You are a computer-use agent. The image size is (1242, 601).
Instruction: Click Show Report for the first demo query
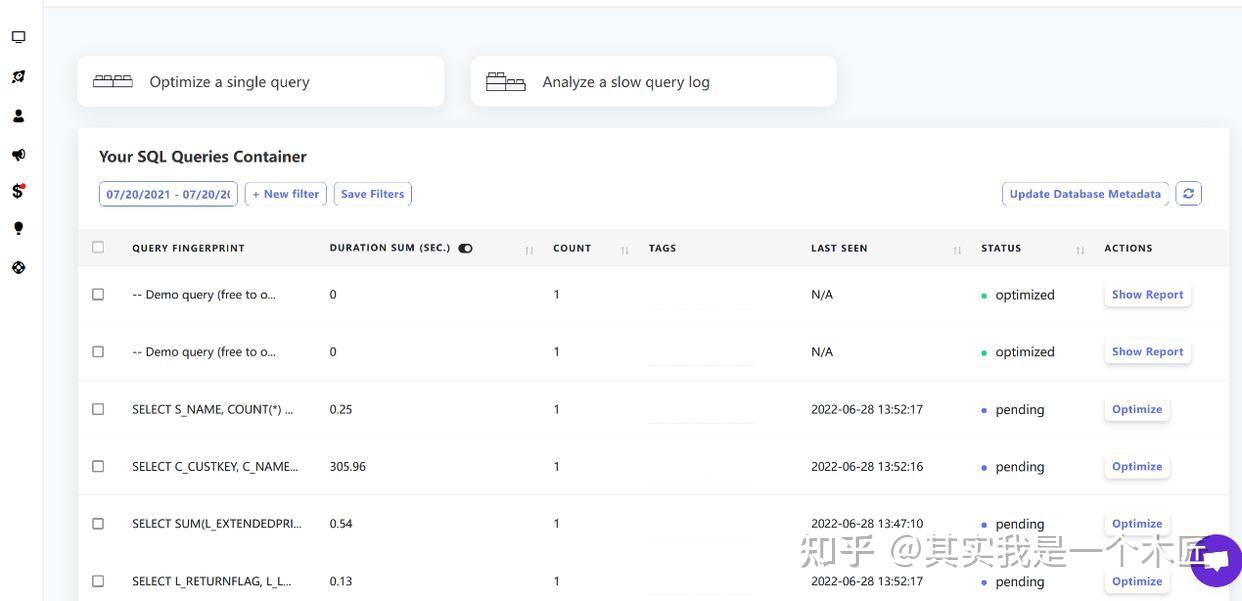pos(1147,294)
